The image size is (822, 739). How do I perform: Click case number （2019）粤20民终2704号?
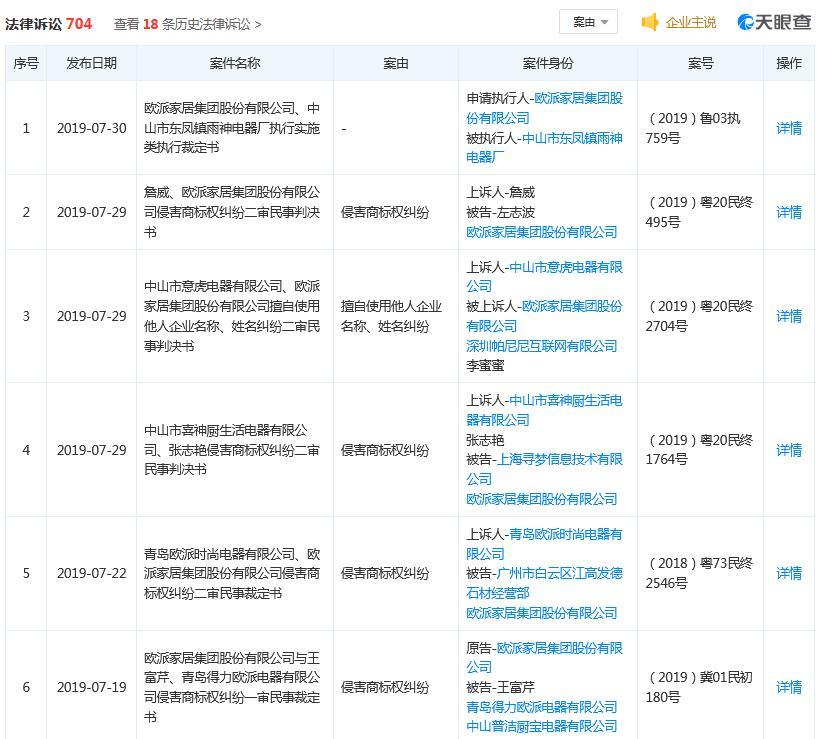click(699, 316)
